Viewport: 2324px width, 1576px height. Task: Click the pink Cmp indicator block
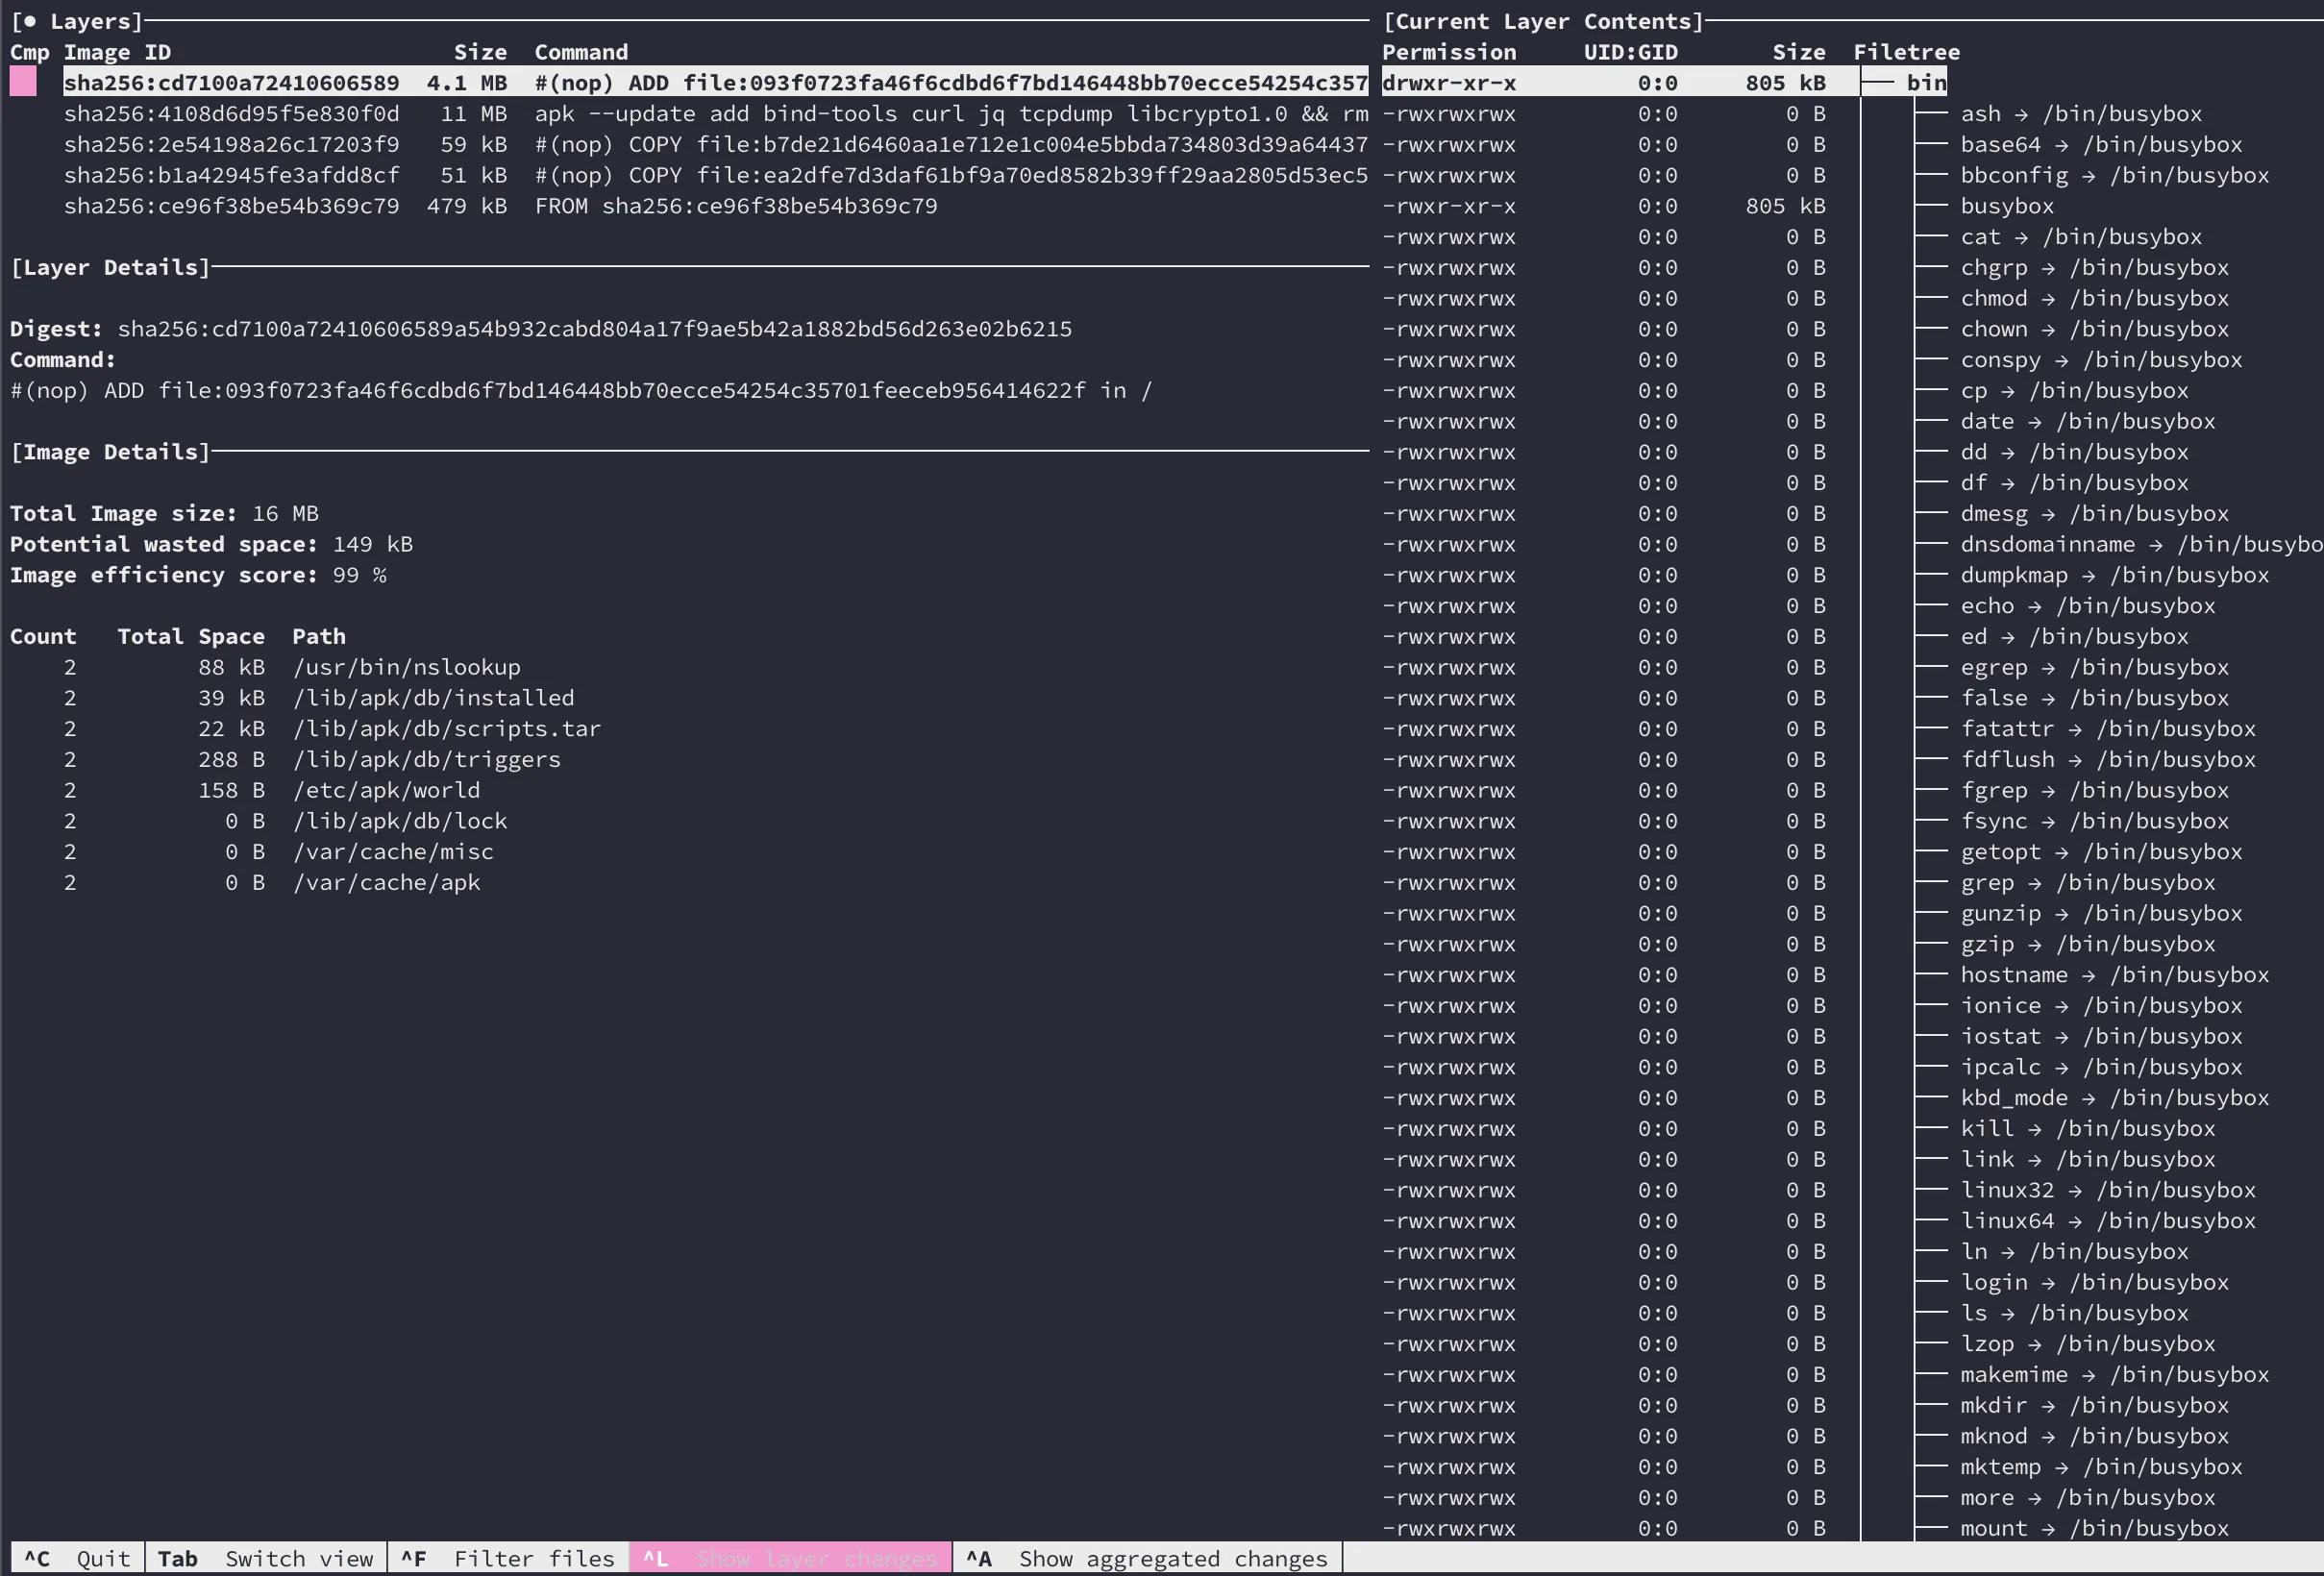[23, 82]
